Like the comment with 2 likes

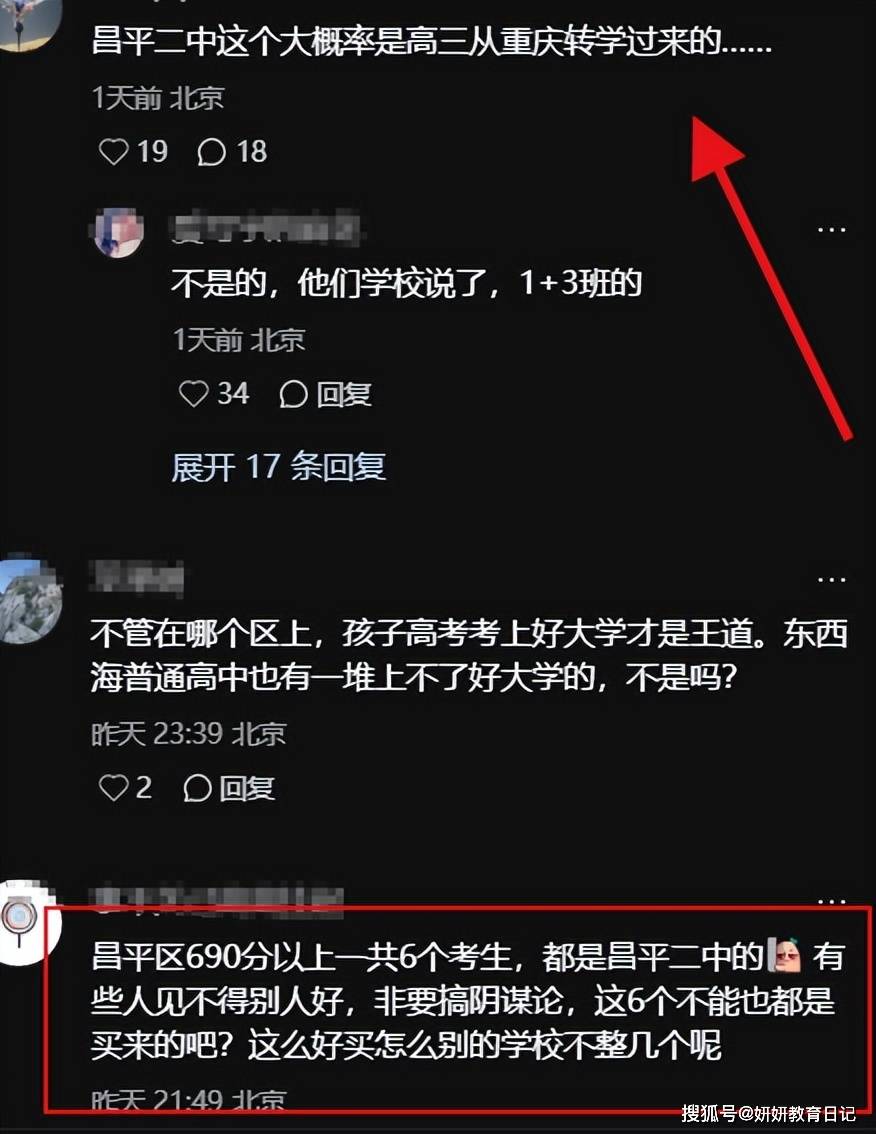(x=113, y=788)
